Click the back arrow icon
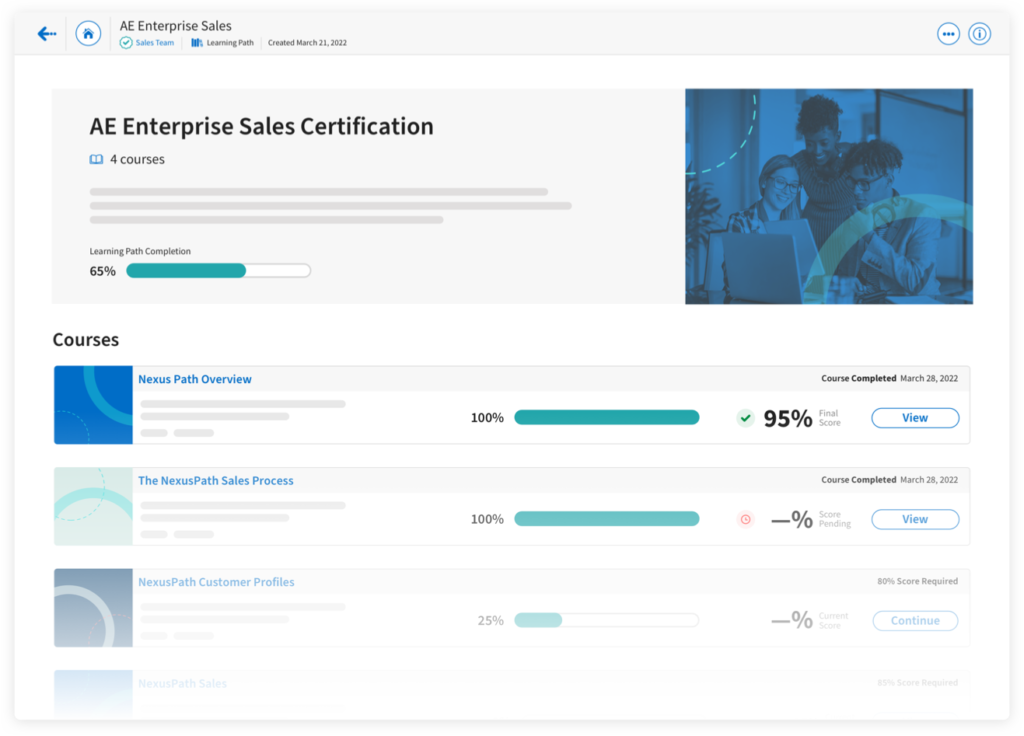 pyautogui.click(x=47, y=33)
